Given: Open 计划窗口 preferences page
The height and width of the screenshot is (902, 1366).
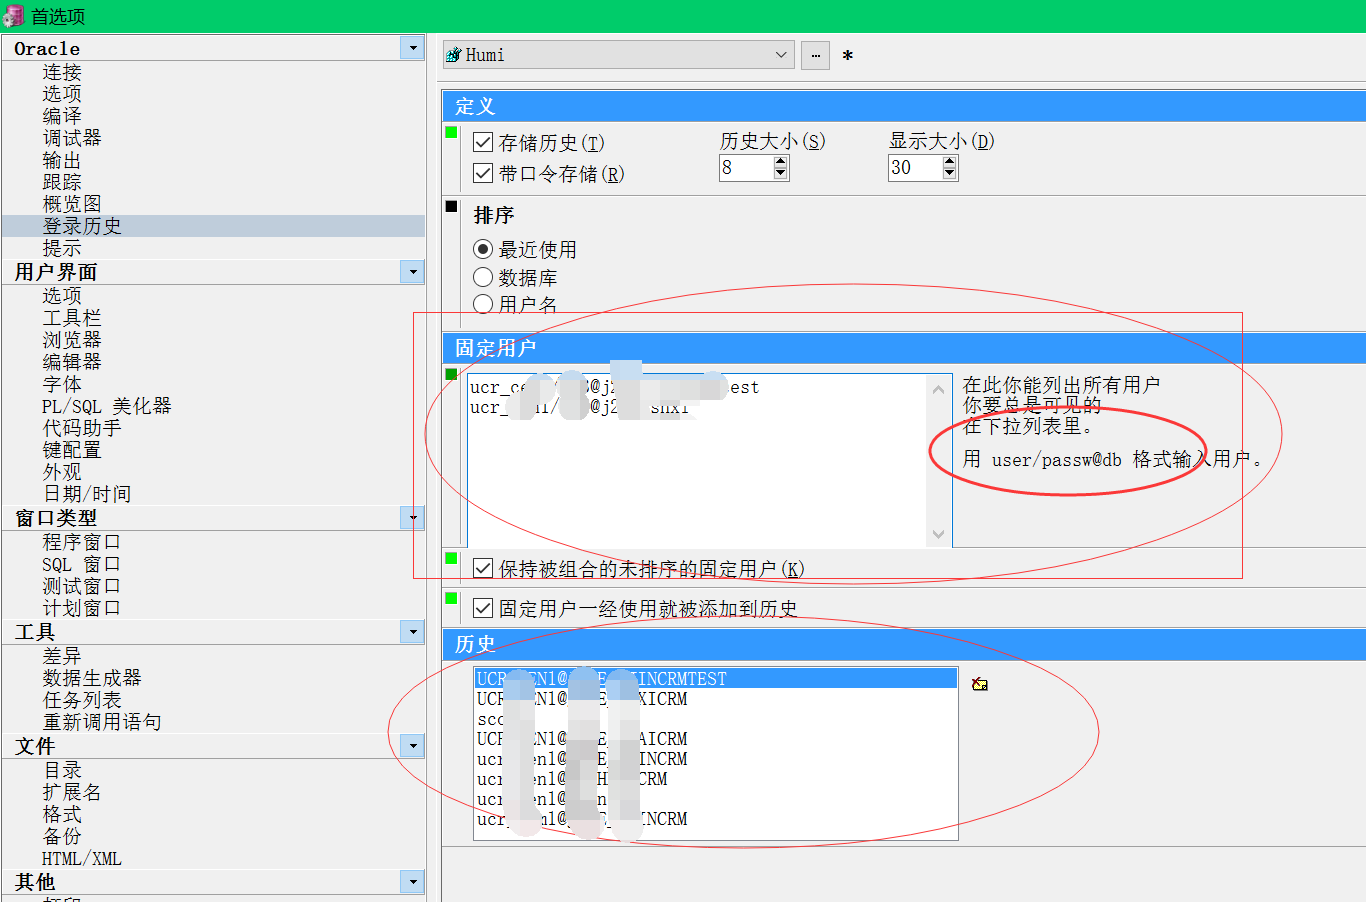Looking at the screenshot, I should click(x=82, y=608).
